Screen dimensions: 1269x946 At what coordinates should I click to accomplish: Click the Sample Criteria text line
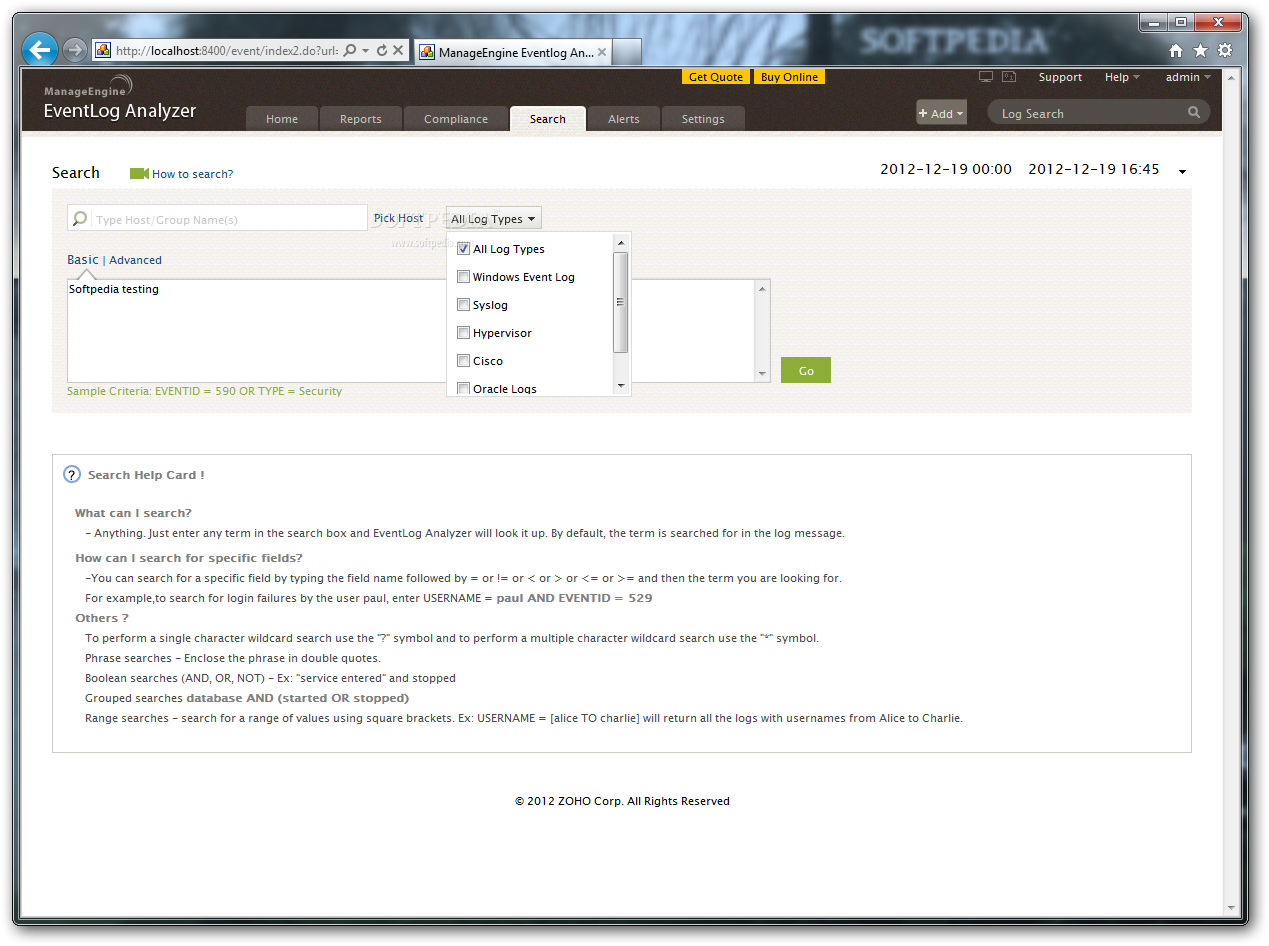[x=204, y=391]
